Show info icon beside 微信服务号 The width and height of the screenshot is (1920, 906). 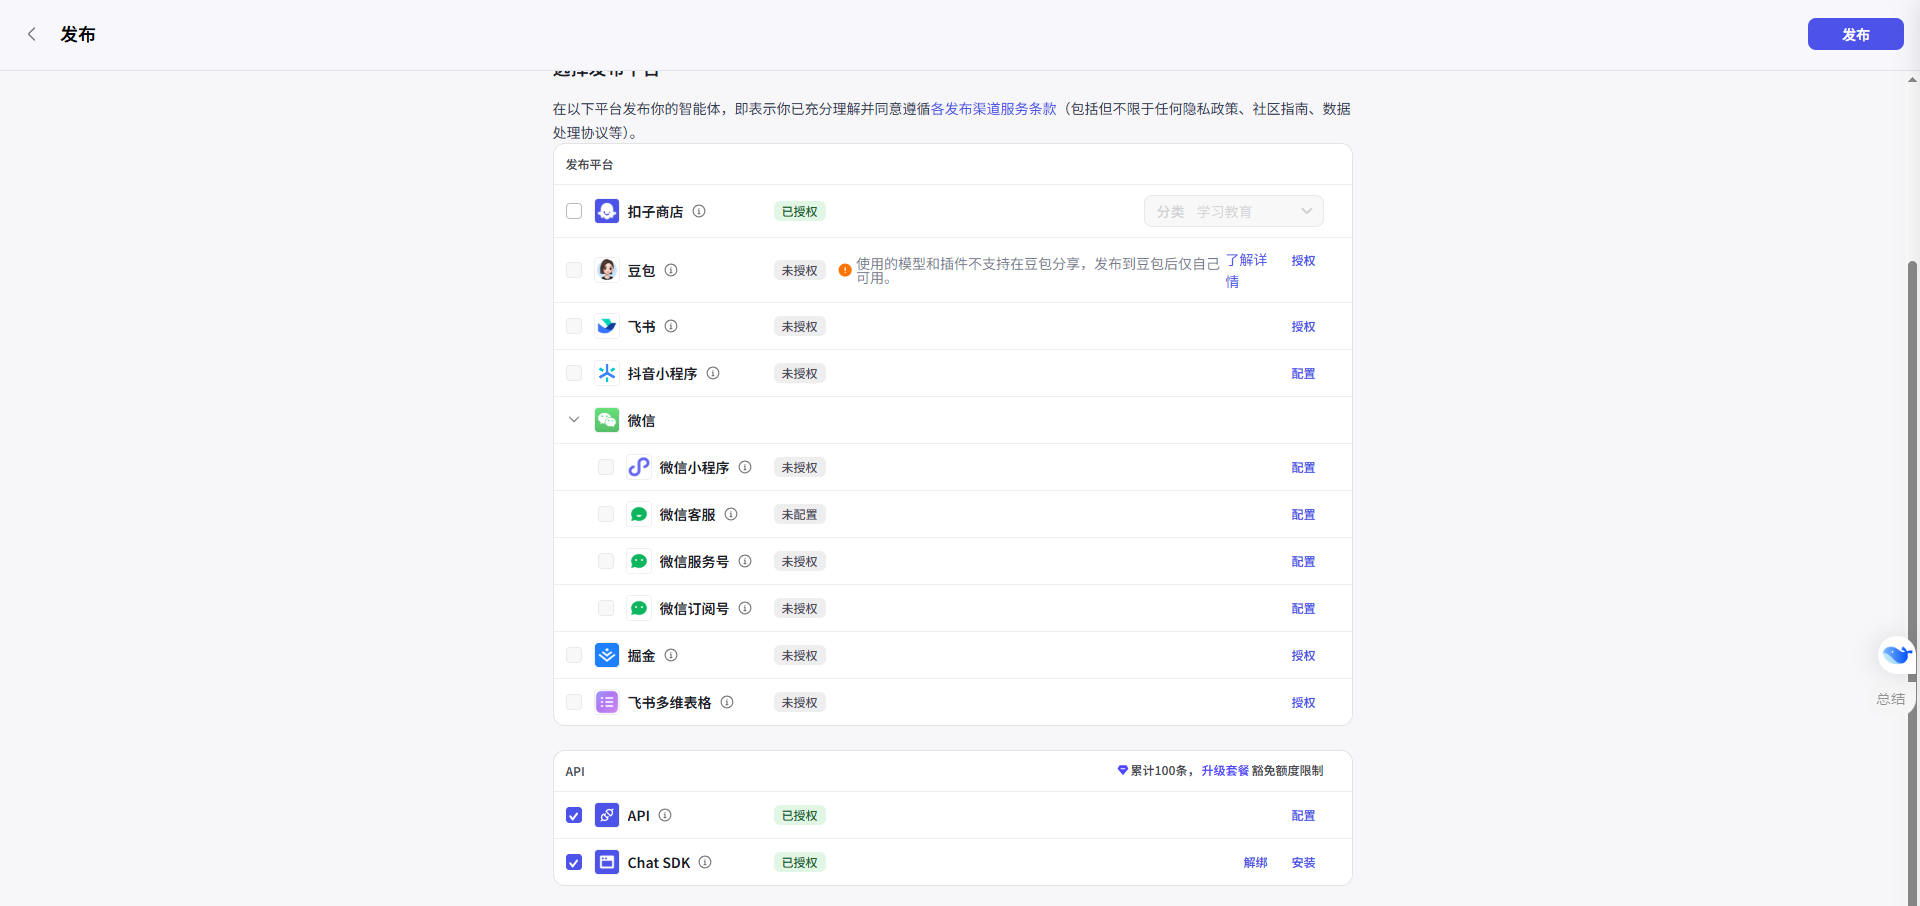coord(745,561)
